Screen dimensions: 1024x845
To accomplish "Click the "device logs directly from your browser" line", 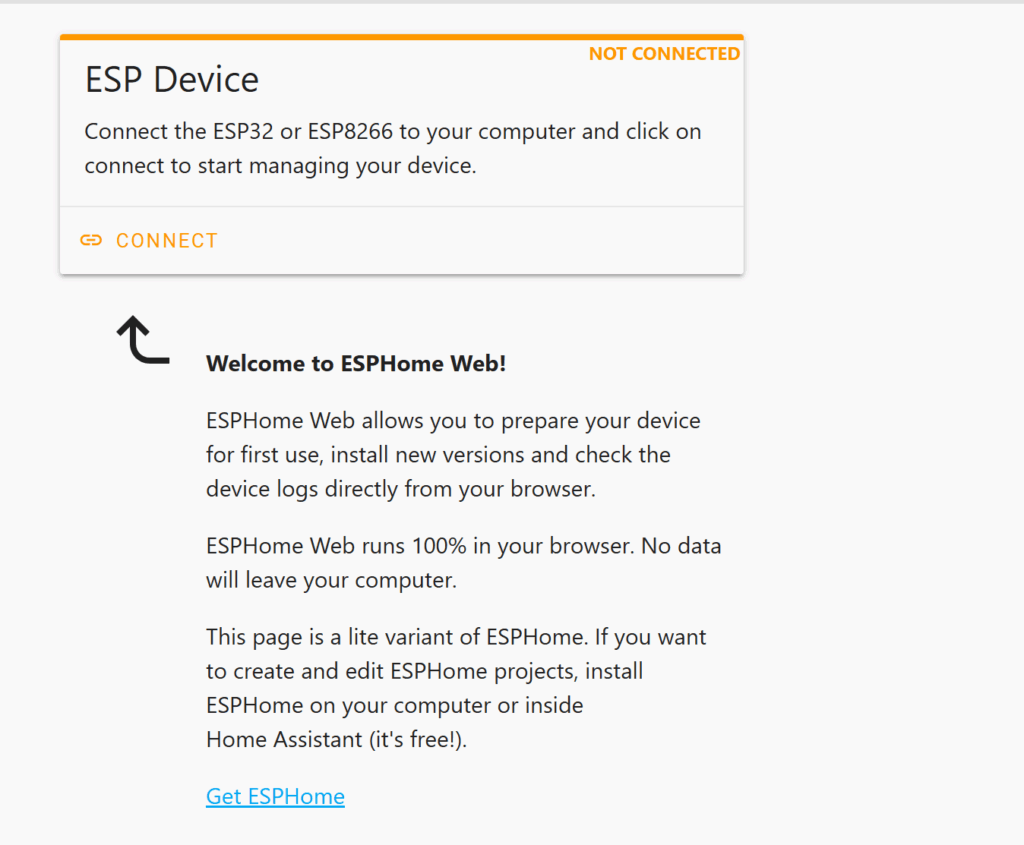I will 400,489.
